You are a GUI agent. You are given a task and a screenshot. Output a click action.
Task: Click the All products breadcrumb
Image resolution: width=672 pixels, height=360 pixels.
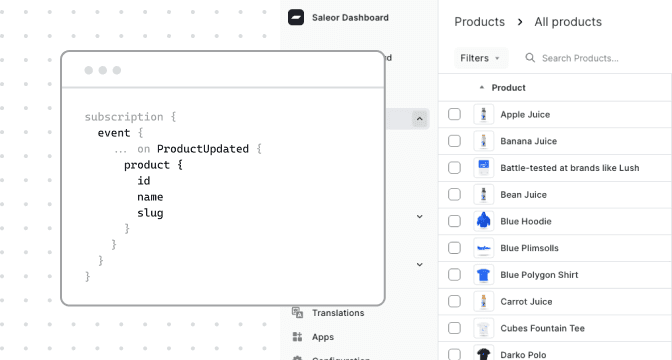point(568,22)
